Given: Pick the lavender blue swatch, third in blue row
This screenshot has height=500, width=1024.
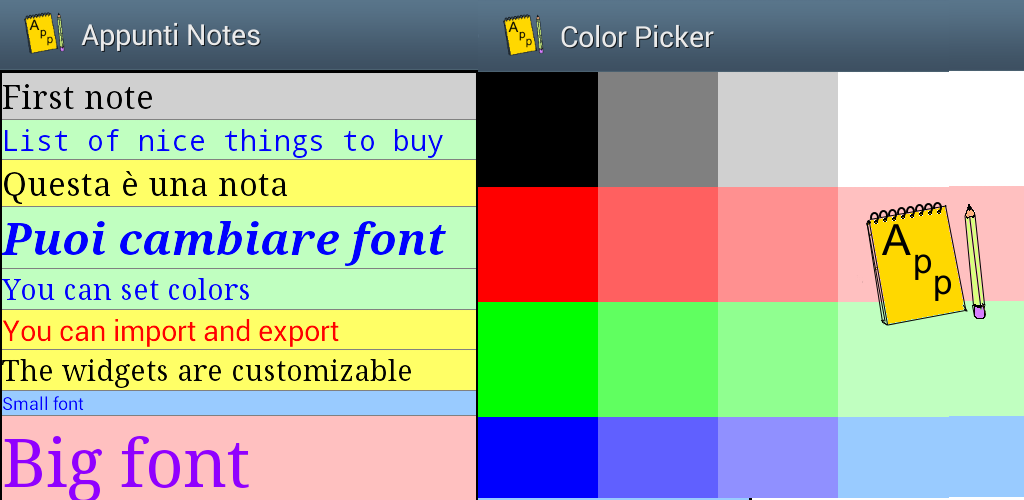Looking at the screenshot, I should [x=778, y=457].
